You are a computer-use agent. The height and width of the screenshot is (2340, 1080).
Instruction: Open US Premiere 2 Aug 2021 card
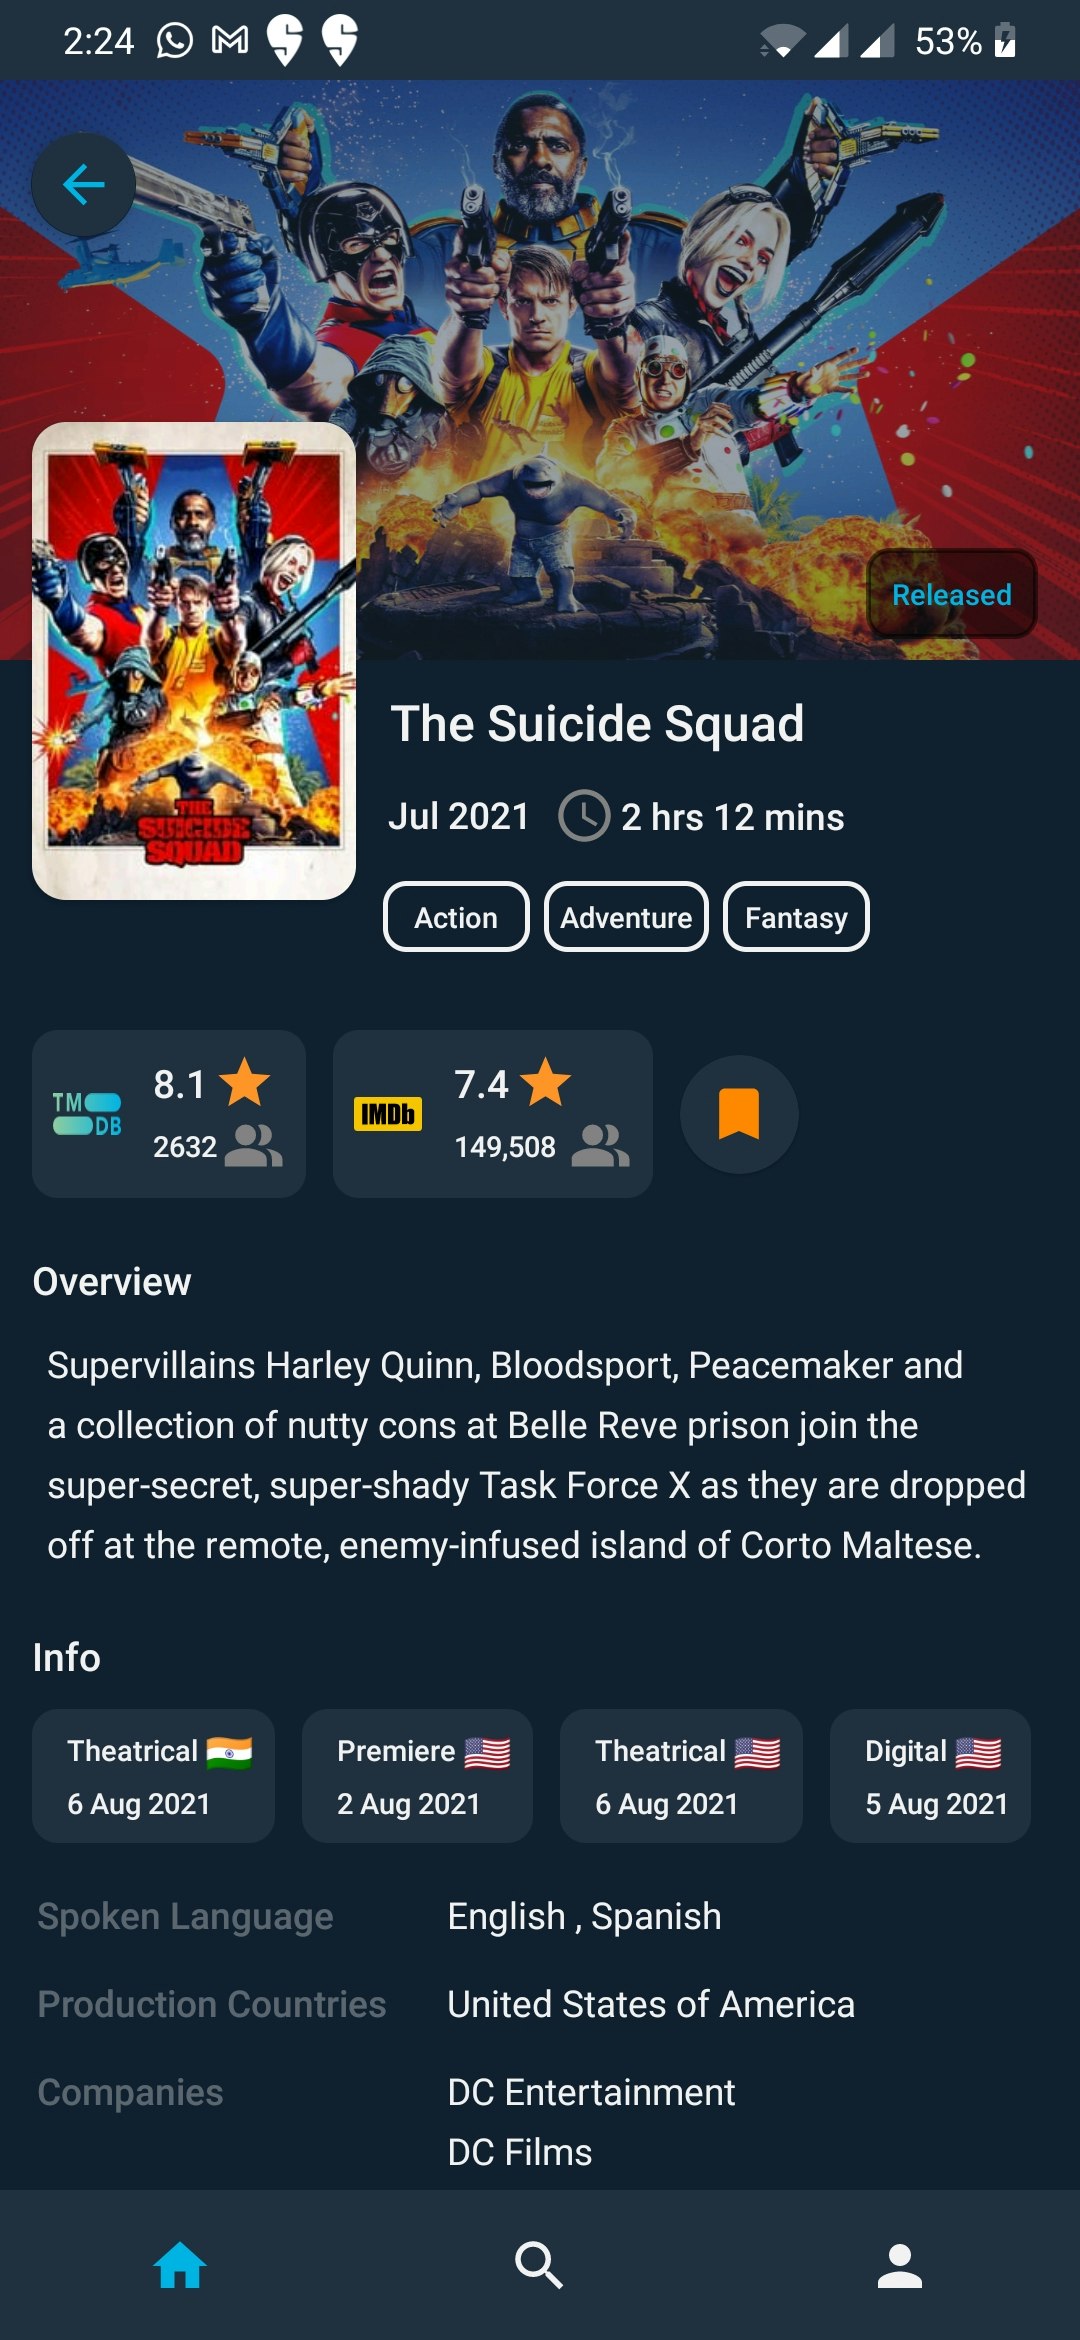417,1776
